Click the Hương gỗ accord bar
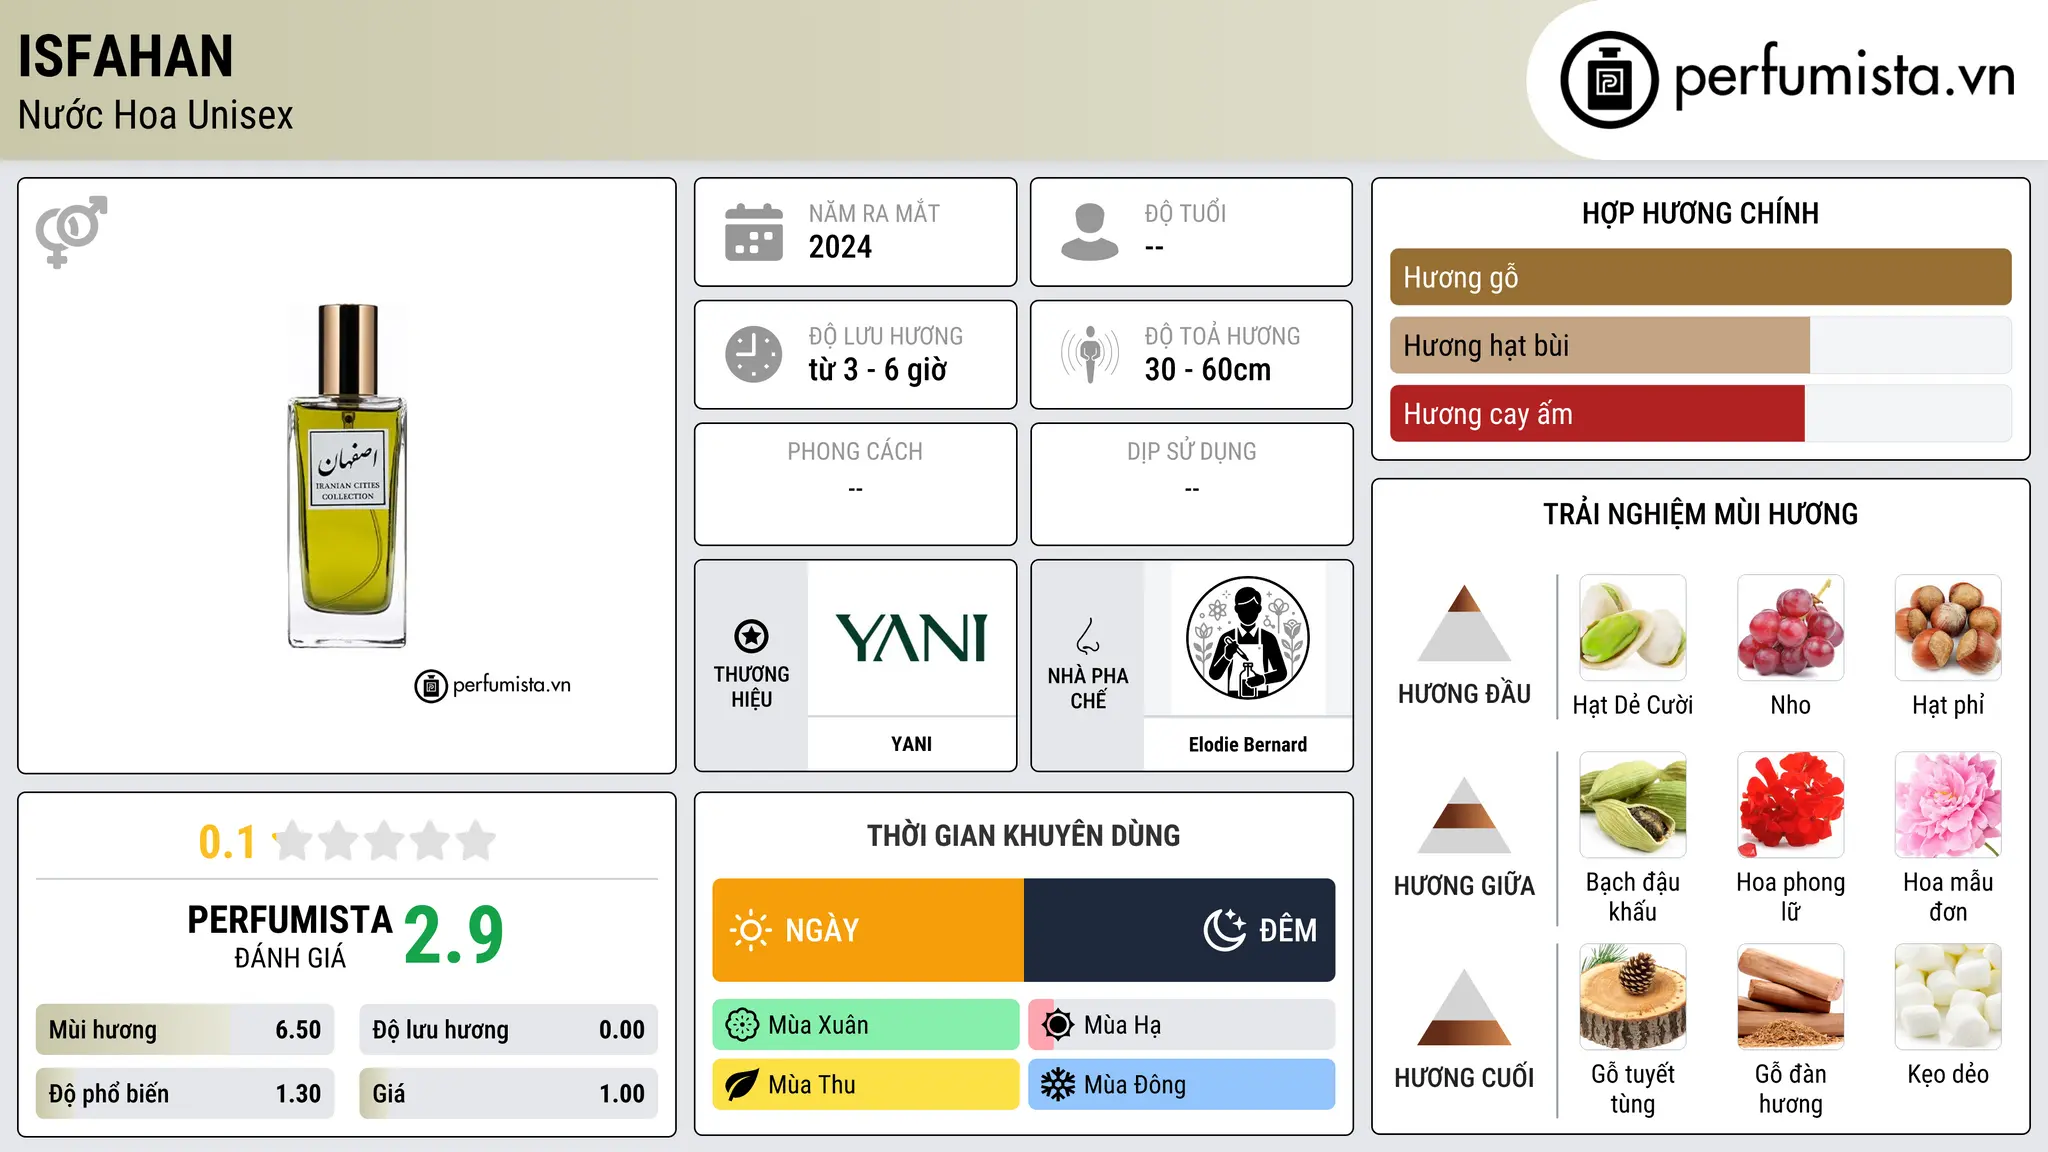This screenshot has width=2048, height=1152. (1701, 277)
